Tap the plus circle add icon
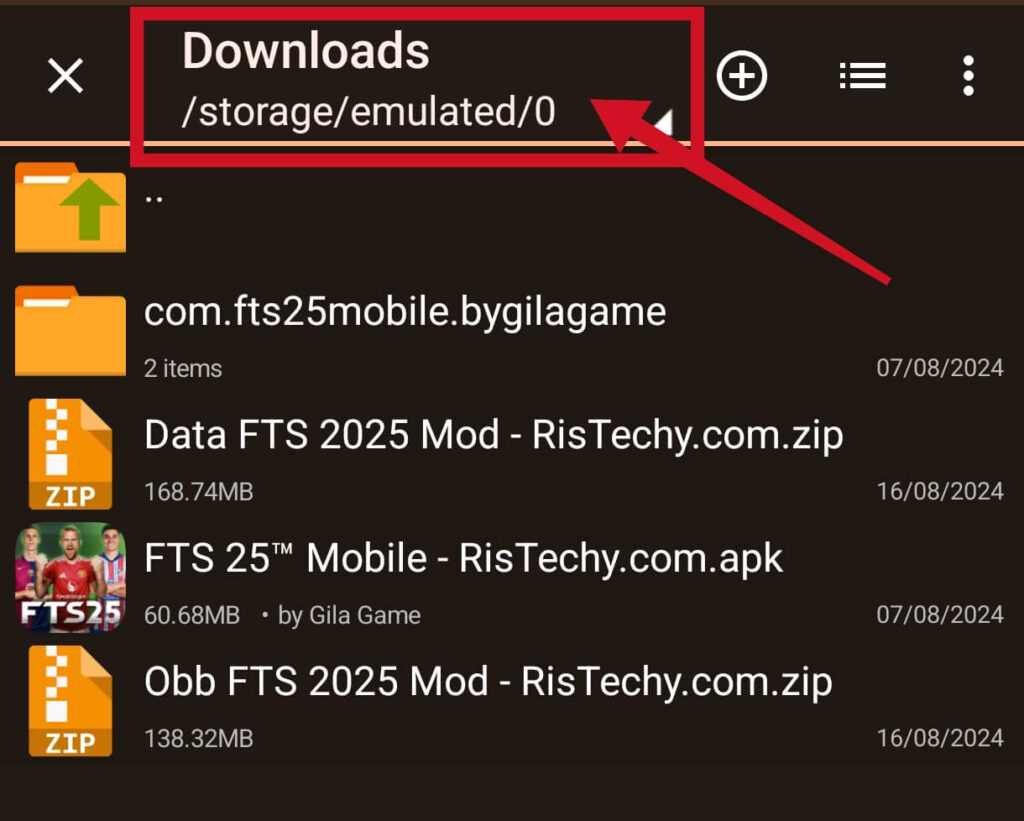This screenshot has width=1024, height=821. coord(741,76)
